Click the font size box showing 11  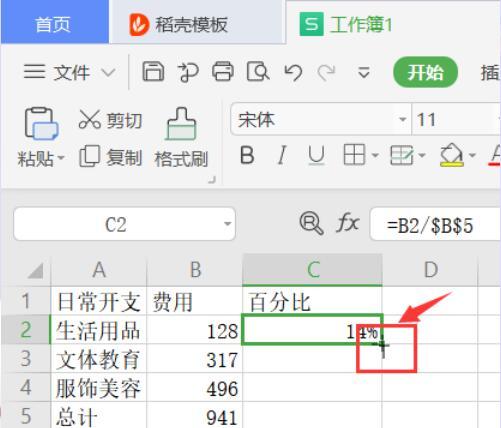click(x=457, y=119)
